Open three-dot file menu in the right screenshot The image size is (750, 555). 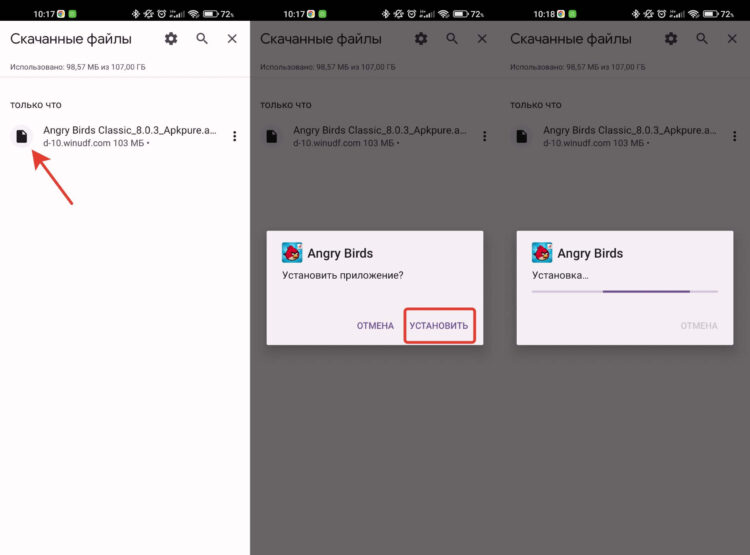coord(734,137)
